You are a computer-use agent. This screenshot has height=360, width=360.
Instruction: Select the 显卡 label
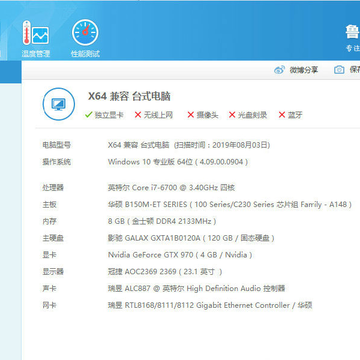[x=49, y=255]
